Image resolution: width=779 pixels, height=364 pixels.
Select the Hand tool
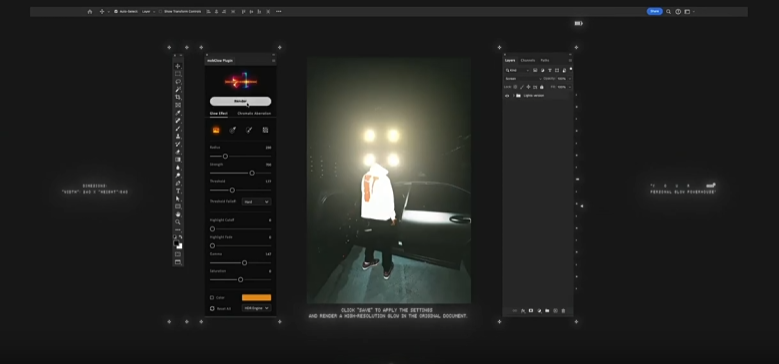click(178, 214)
